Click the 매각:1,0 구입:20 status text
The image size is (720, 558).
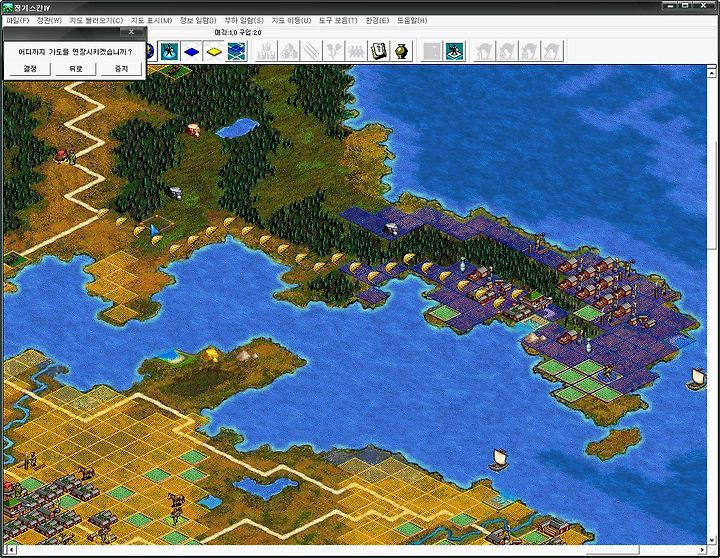(238, 33)
